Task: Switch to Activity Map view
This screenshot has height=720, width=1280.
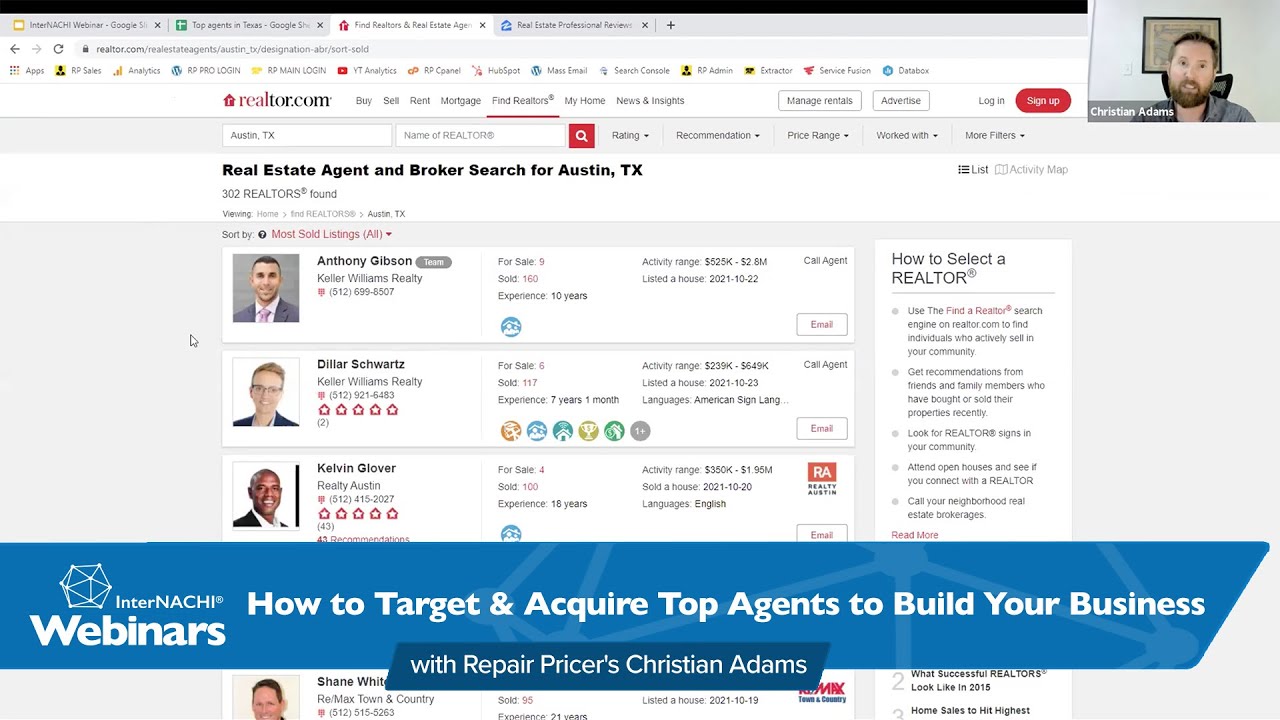Action: (1031, 170)
